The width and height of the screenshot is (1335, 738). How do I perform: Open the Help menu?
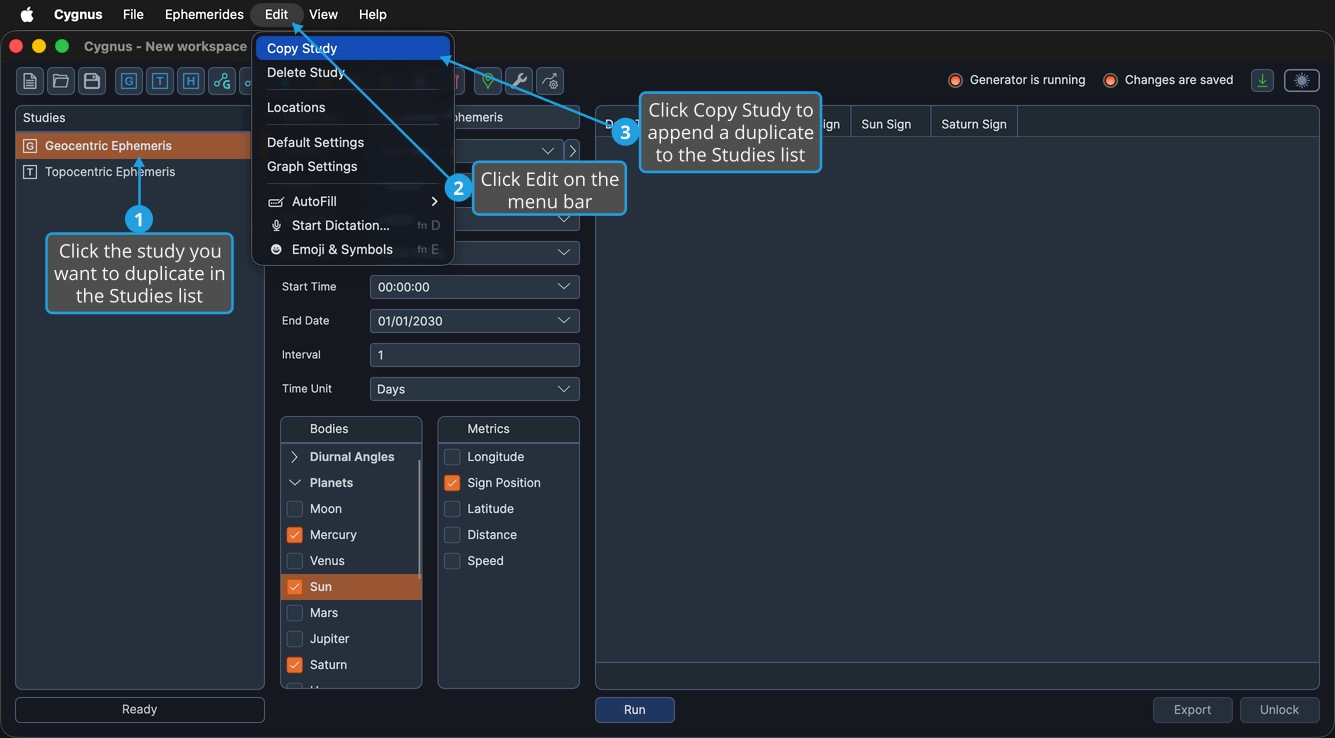coord(373,14)
